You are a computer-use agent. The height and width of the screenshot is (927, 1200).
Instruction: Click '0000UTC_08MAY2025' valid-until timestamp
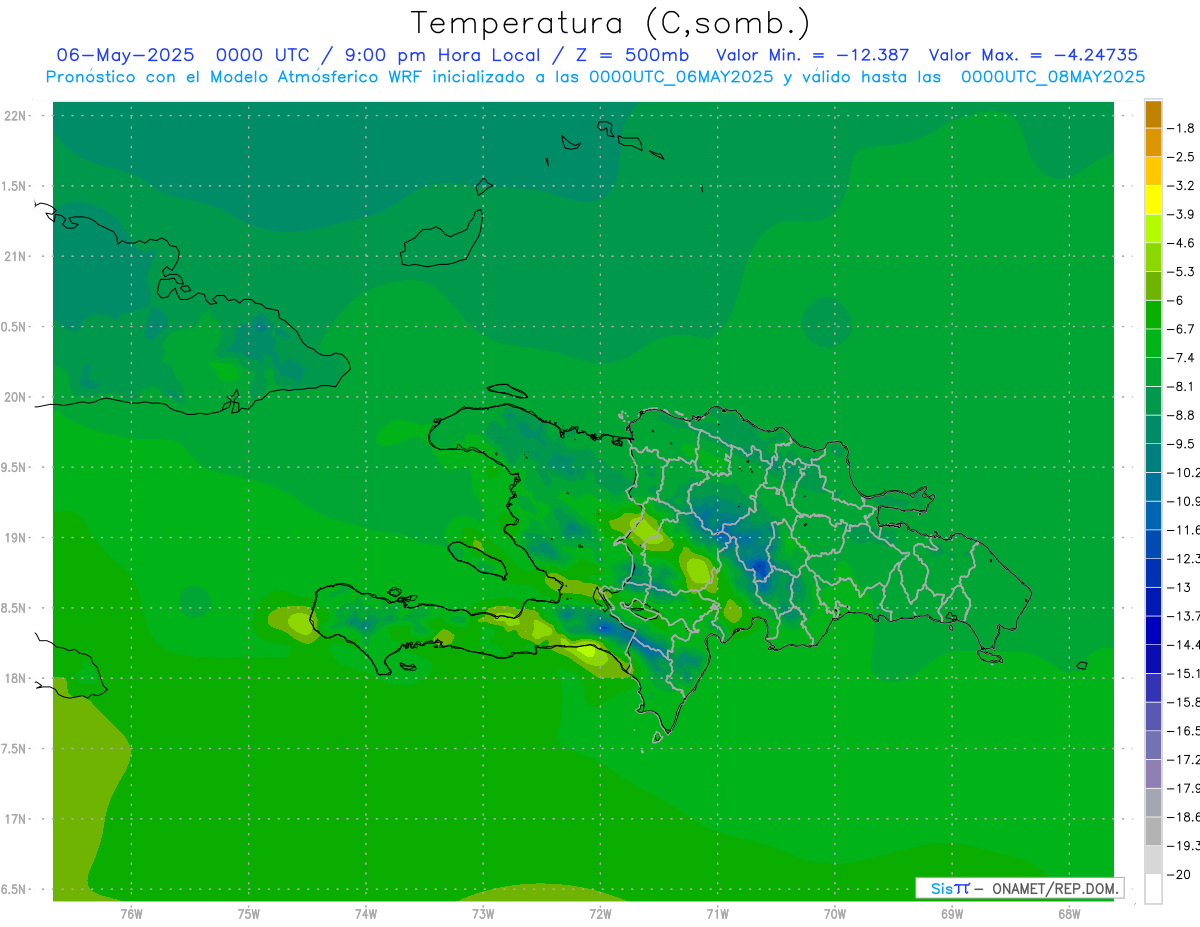click(x=1053, y=77)
